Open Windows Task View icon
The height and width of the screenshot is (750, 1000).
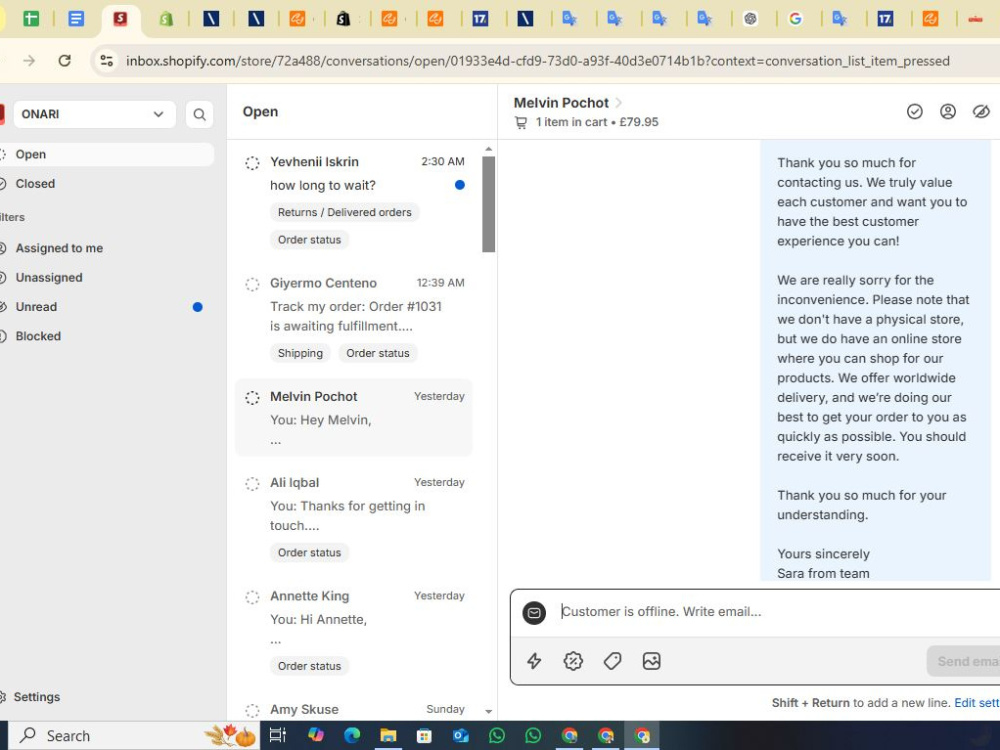coord(277,735)
